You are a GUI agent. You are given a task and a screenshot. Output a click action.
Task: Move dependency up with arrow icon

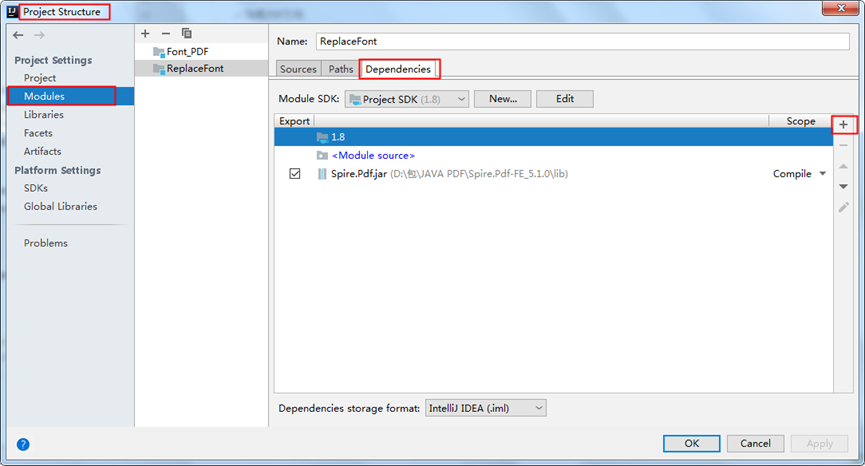click(x=843, y=166)
